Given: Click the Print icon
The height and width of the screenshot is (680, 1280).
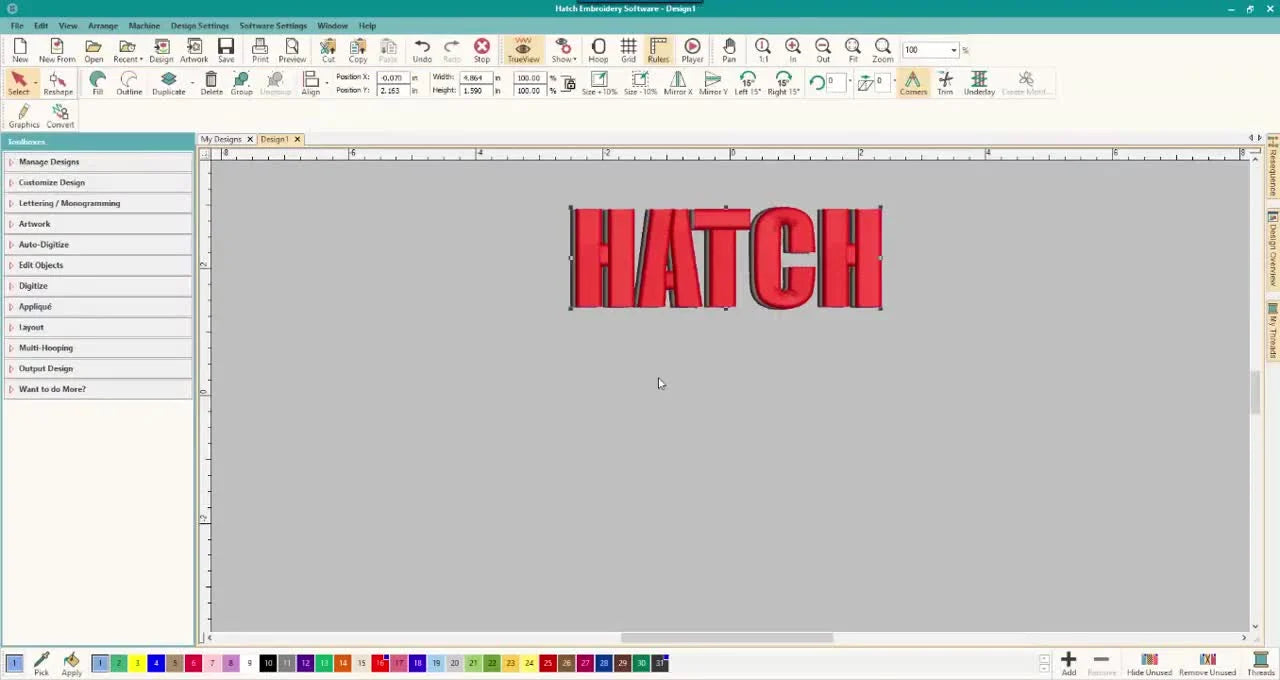Looking at the screenshot, I should click(x=260, y=50).
